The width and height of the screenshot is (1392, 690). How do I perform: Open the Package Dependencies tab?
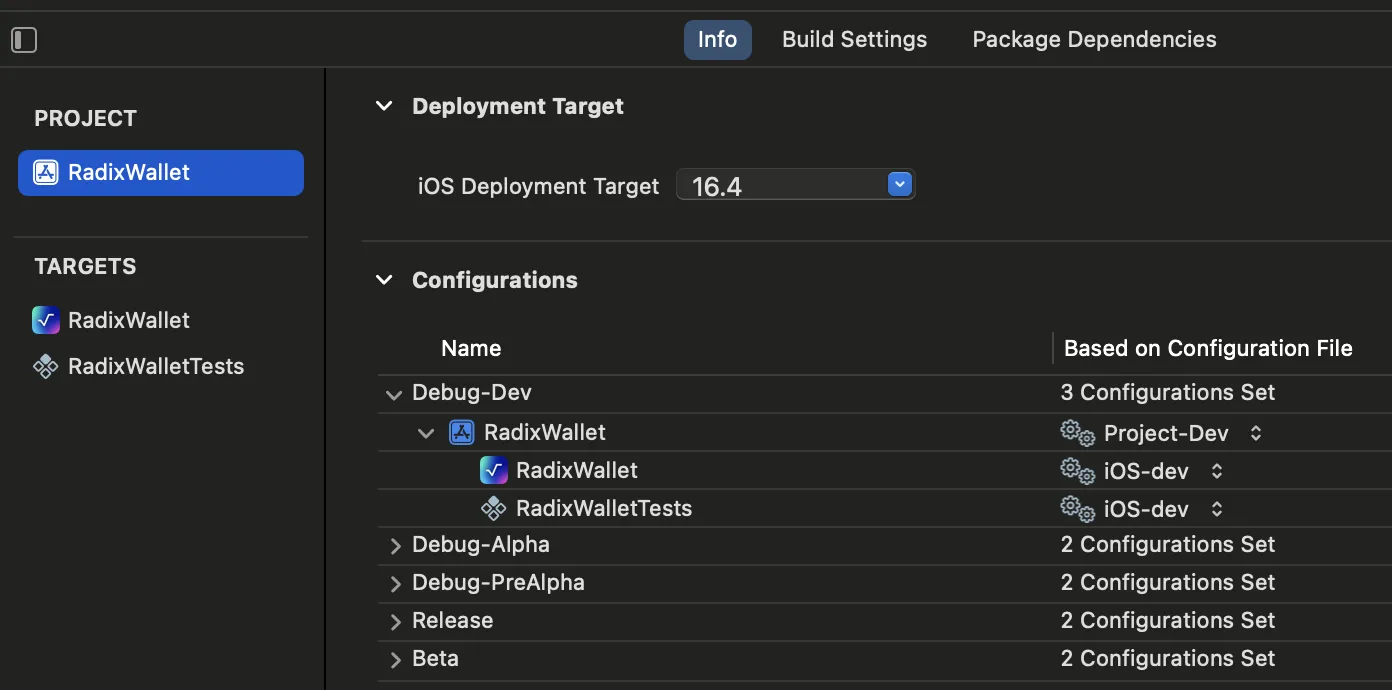[x=1094, y=40]
